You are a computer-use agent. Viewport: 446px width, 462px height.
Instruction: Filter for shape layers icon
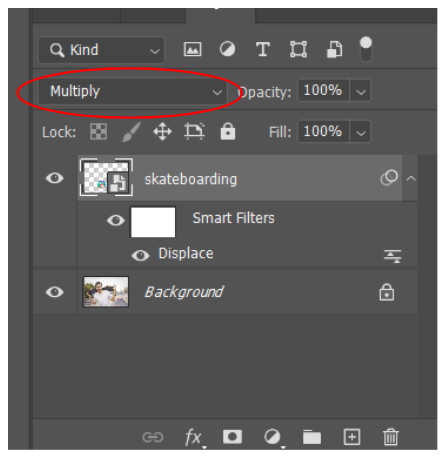tap(298, 50)
